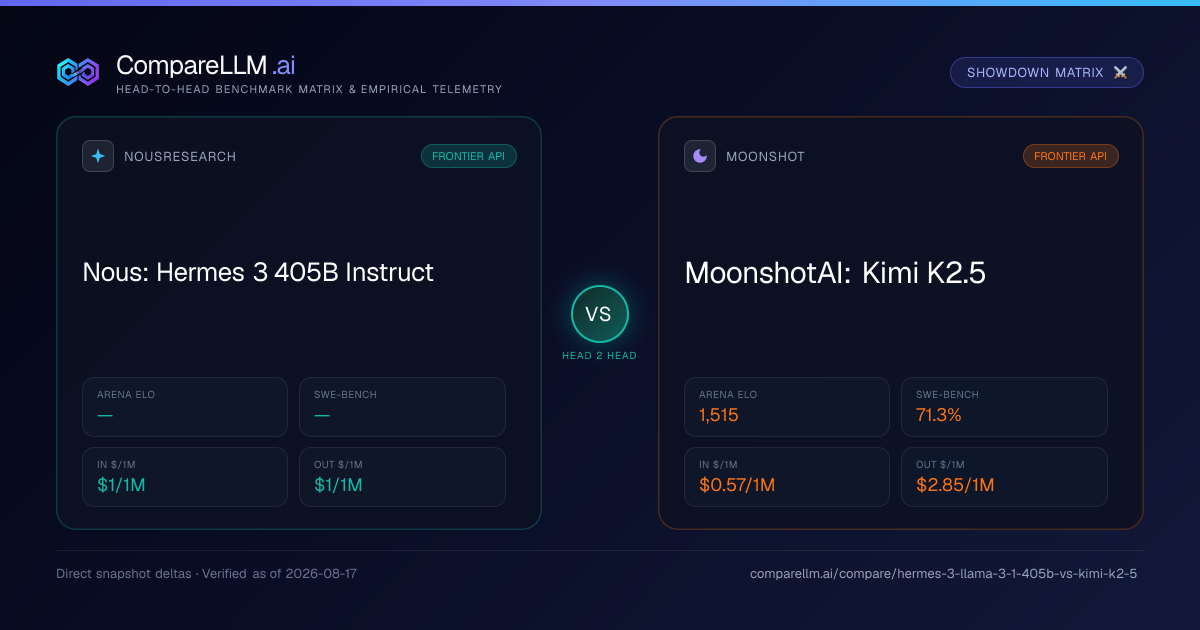
Task: Select the MoonshotAI: Kimi K2.5 title
Action: click(x=835, y=273)
